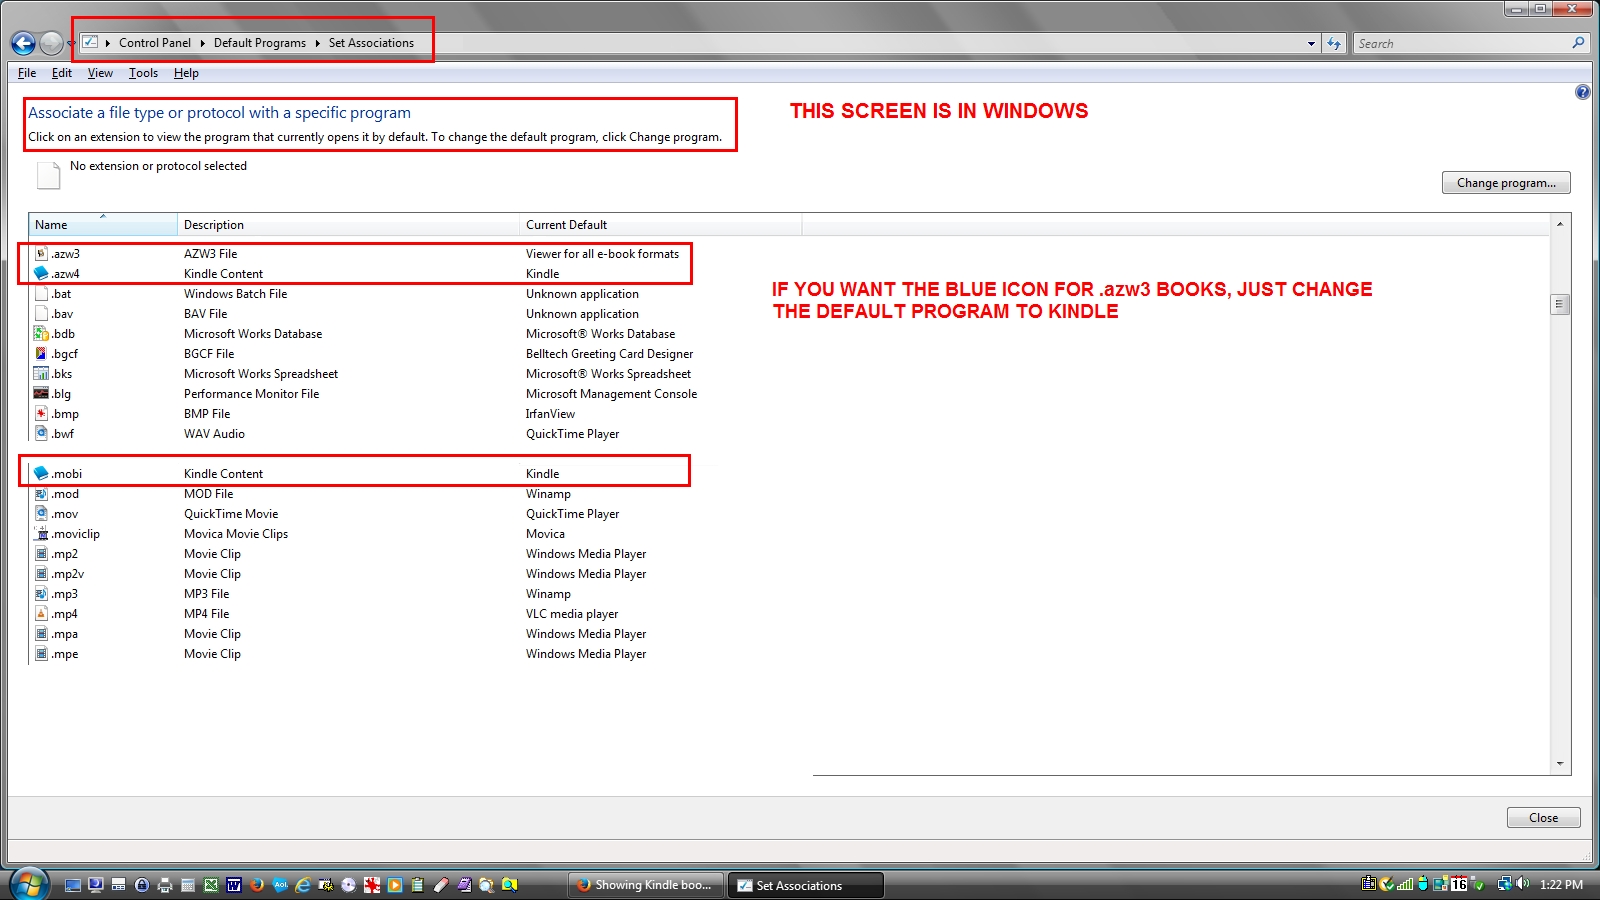Click the Close button at the bottom
The image size is (1600, 900).
coord(1543,818)
